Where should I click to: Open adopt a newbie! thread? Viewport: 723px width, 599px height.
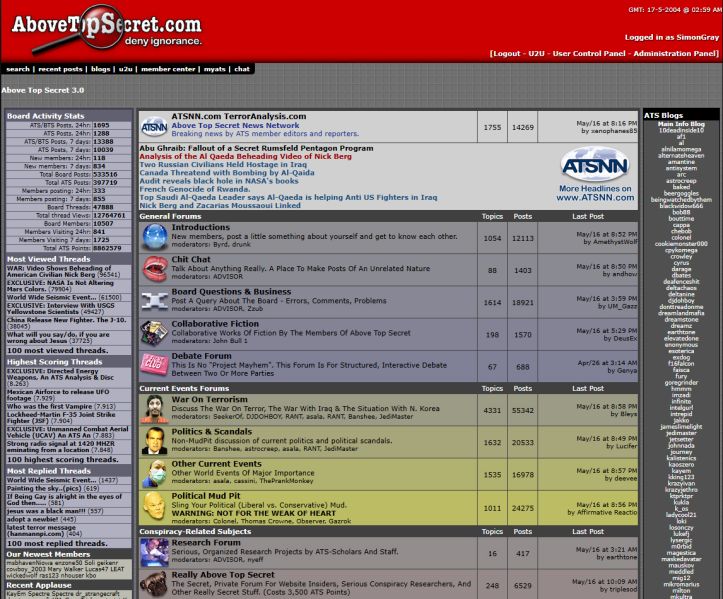[x=33, y=519]
